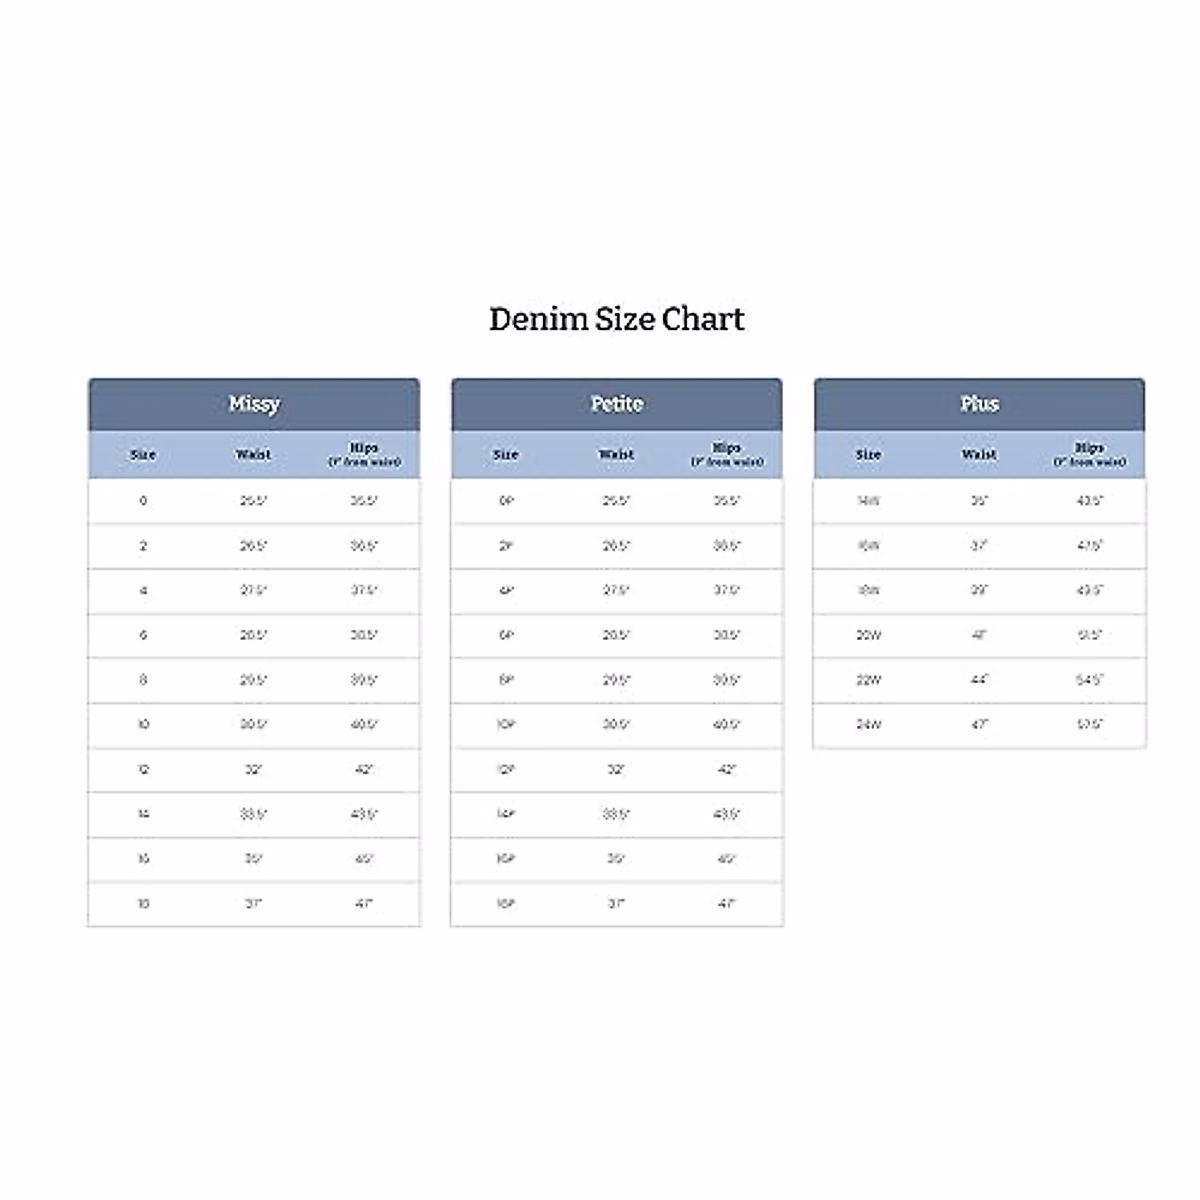Click Waist column header in Missy table

coord(253,455)
